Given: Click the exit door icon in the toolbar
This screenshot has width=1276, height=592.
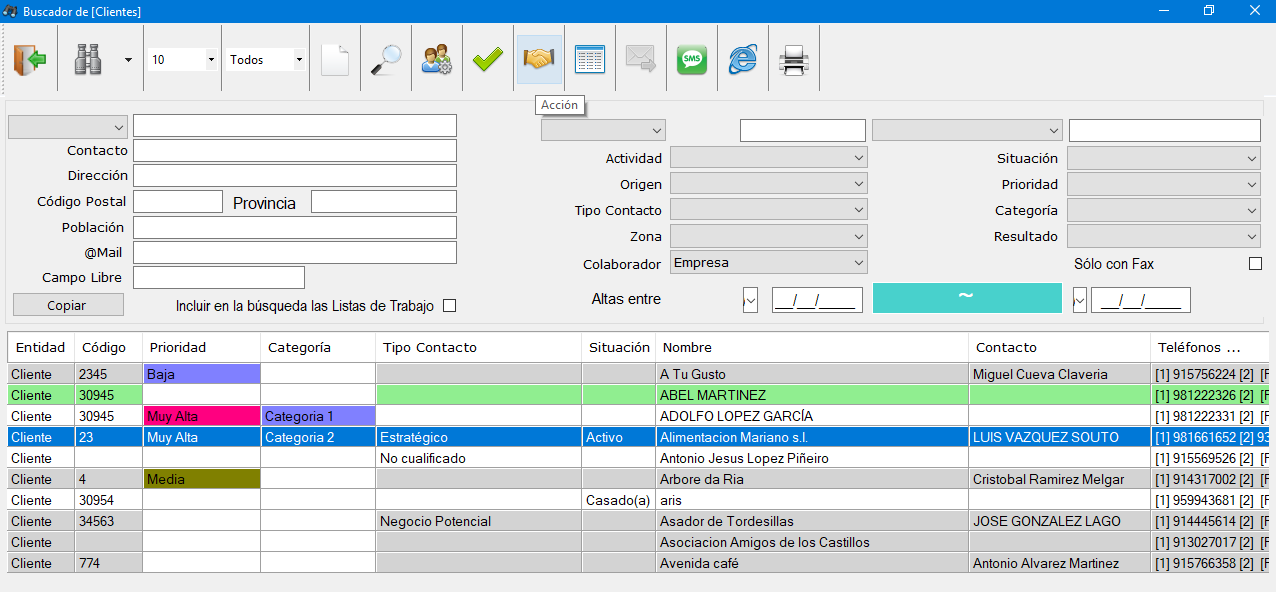Looking at the screenshot, I should pos(30,60).
